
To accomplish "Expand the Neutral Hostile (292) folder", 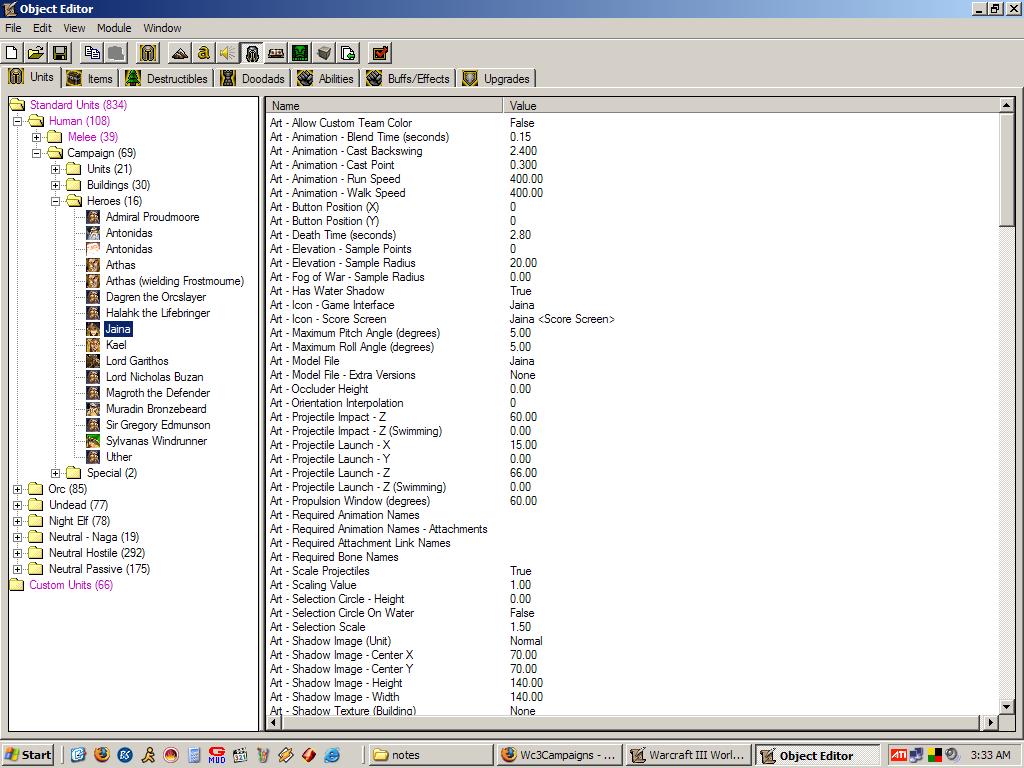I will [x=18, y=553].
